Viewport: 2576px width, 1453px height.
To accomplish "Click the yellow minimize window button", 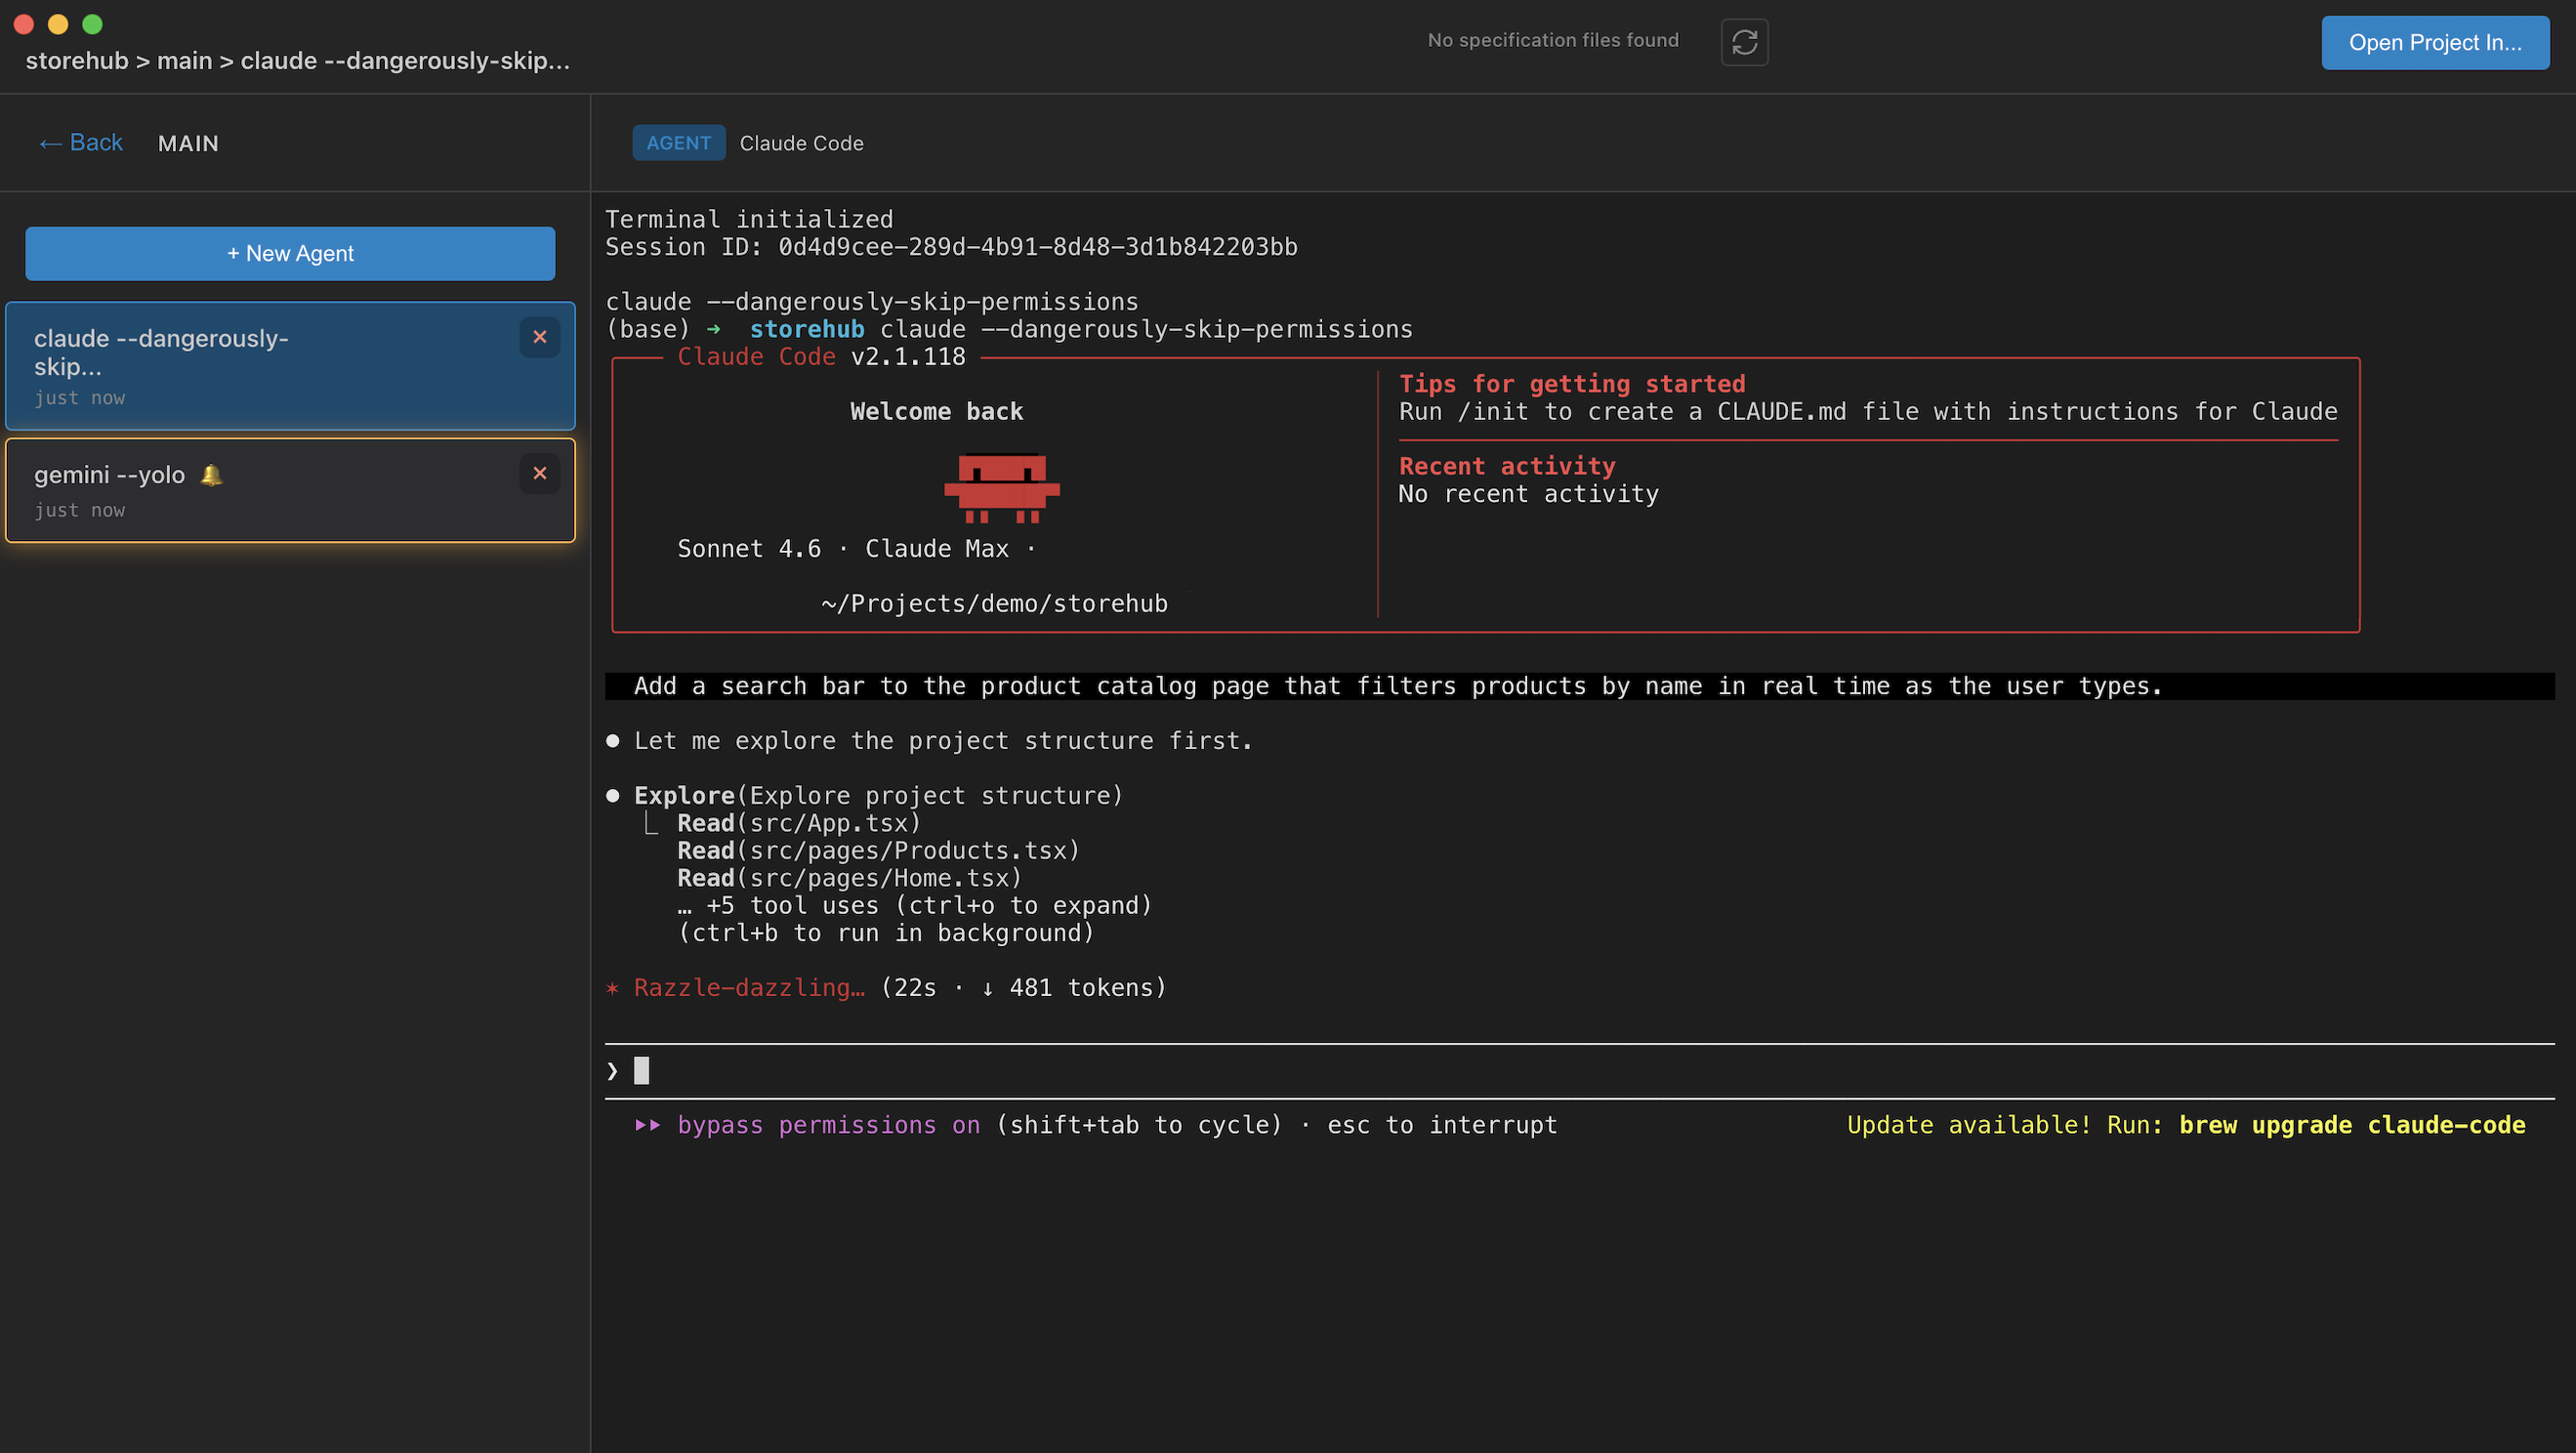I will [x=58, y=24].
